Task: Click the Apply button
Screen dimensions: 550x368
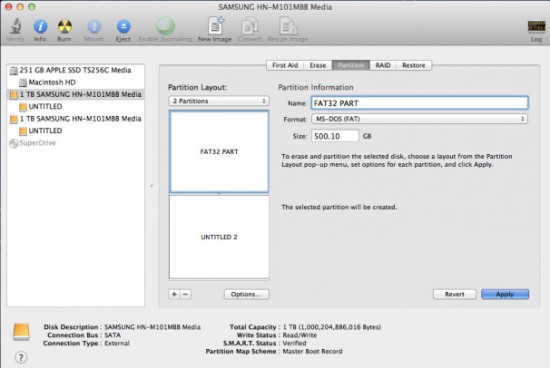Action: click(x=505, y=294)
